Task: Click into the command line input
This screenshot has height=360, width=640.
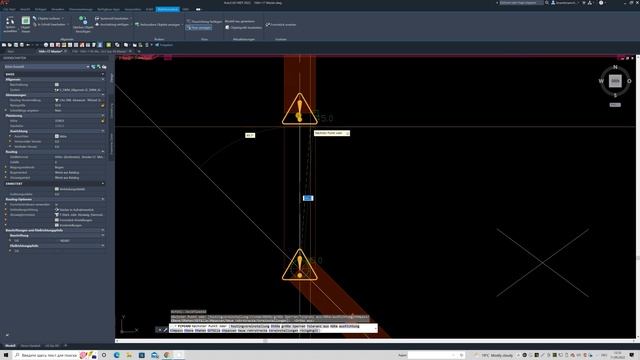Action: tap(273, 328)
